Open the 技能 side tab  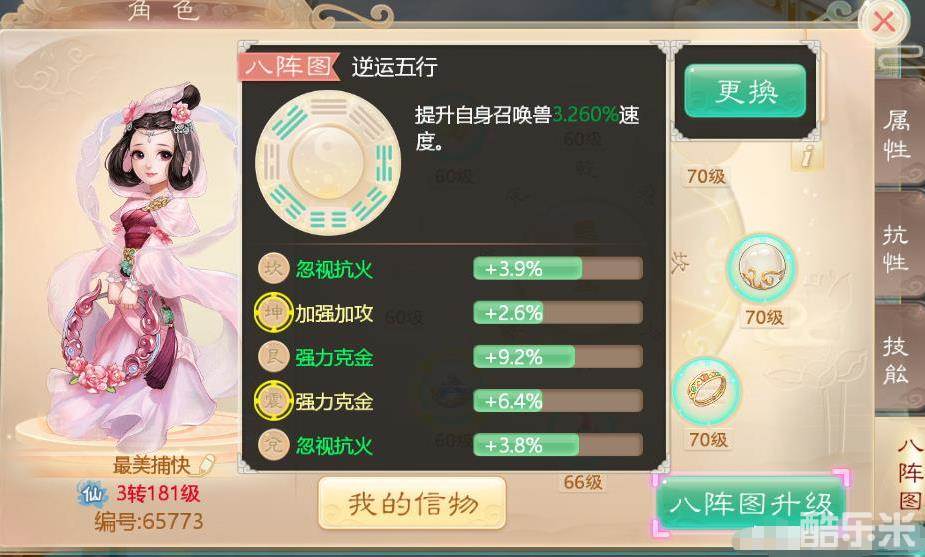click(897, 360)
